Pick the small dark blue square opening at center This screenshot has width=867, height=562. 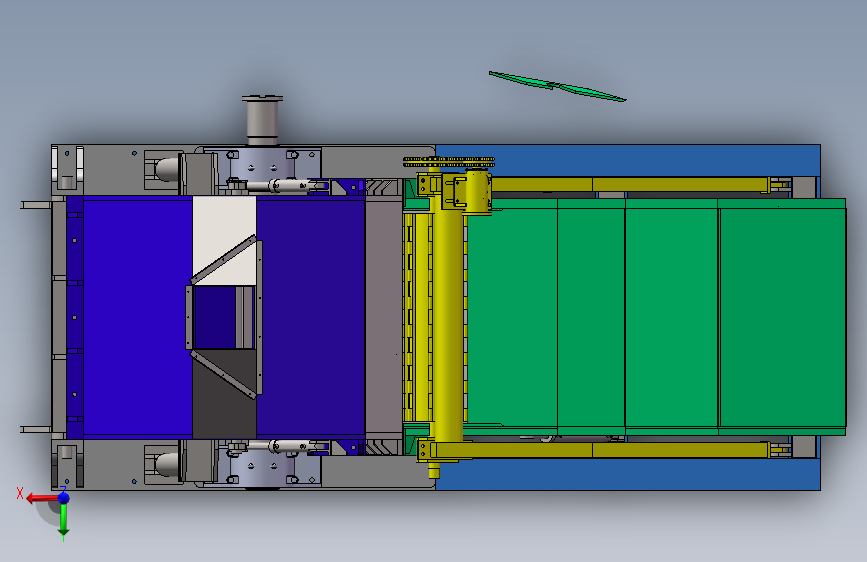[x=215, y=318]
